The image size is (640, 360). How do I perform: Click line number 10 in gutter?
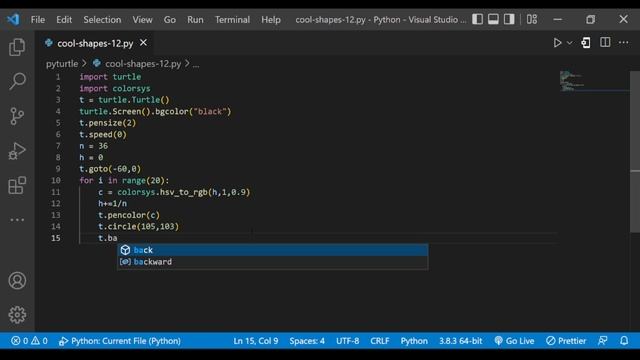pos(56,180)
